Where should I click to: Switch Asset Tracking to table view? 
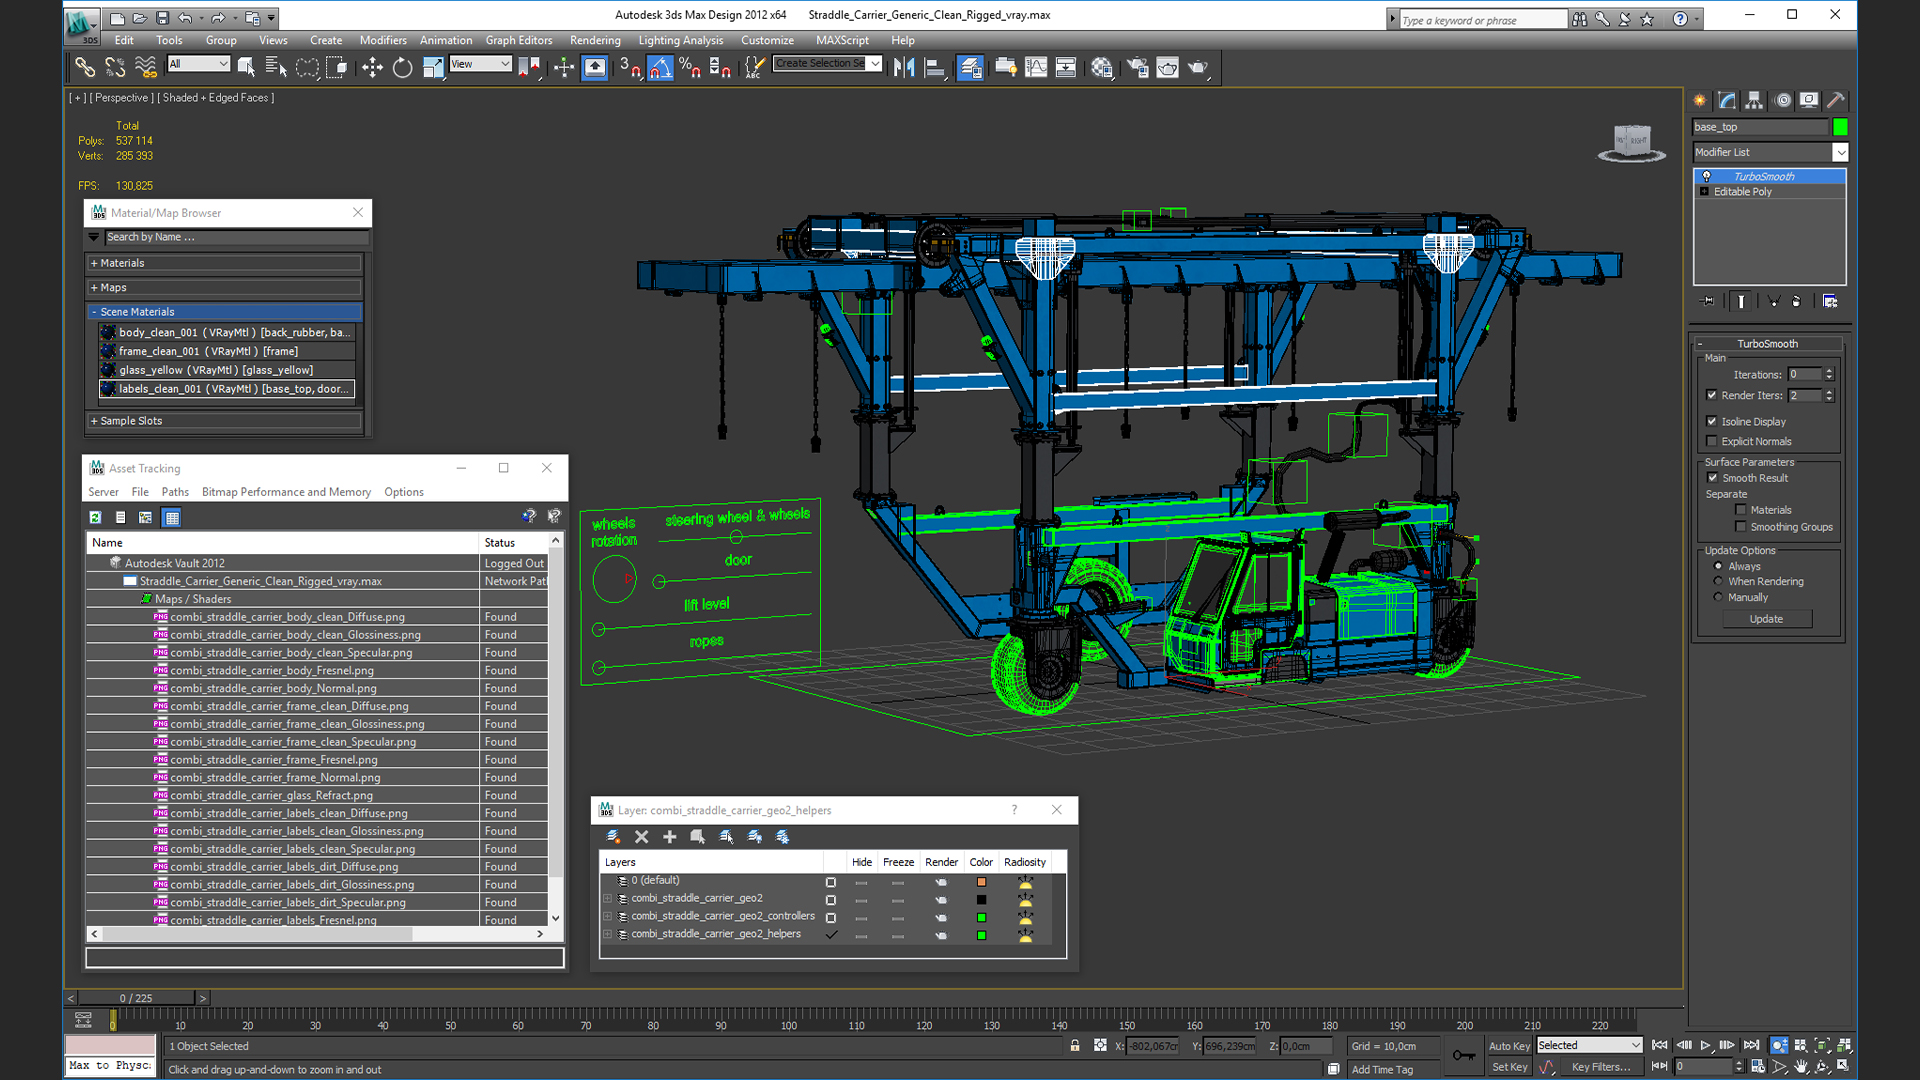(x=172, y=517)
